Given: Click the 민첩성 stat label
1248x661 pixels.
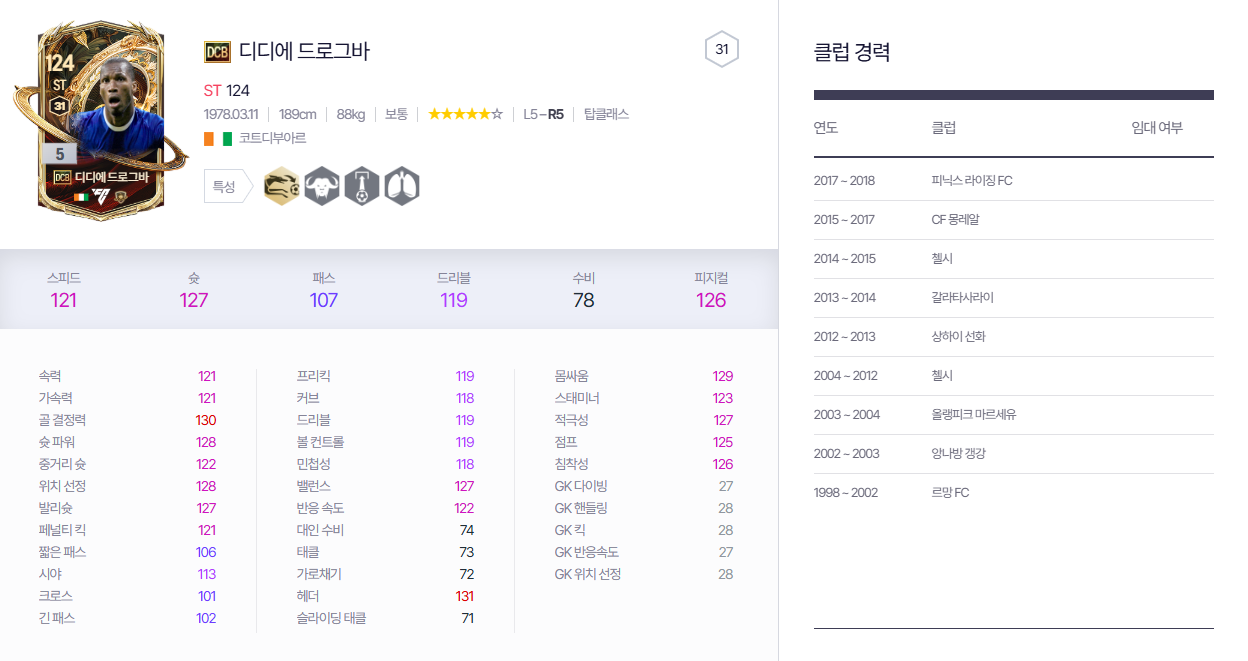Looking at the screenshot, I should [x=313, y=464].
